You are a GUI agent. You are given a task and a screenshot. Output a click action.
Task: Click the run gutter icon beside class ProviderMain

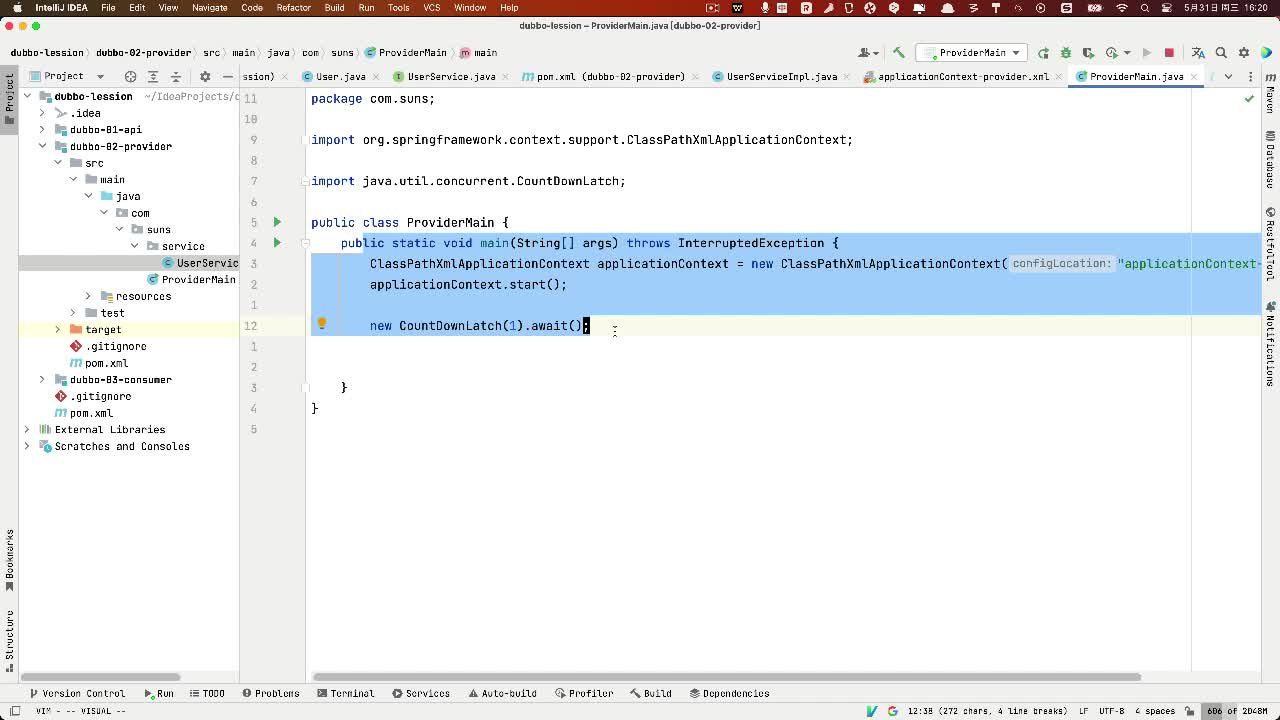point(277,222)
